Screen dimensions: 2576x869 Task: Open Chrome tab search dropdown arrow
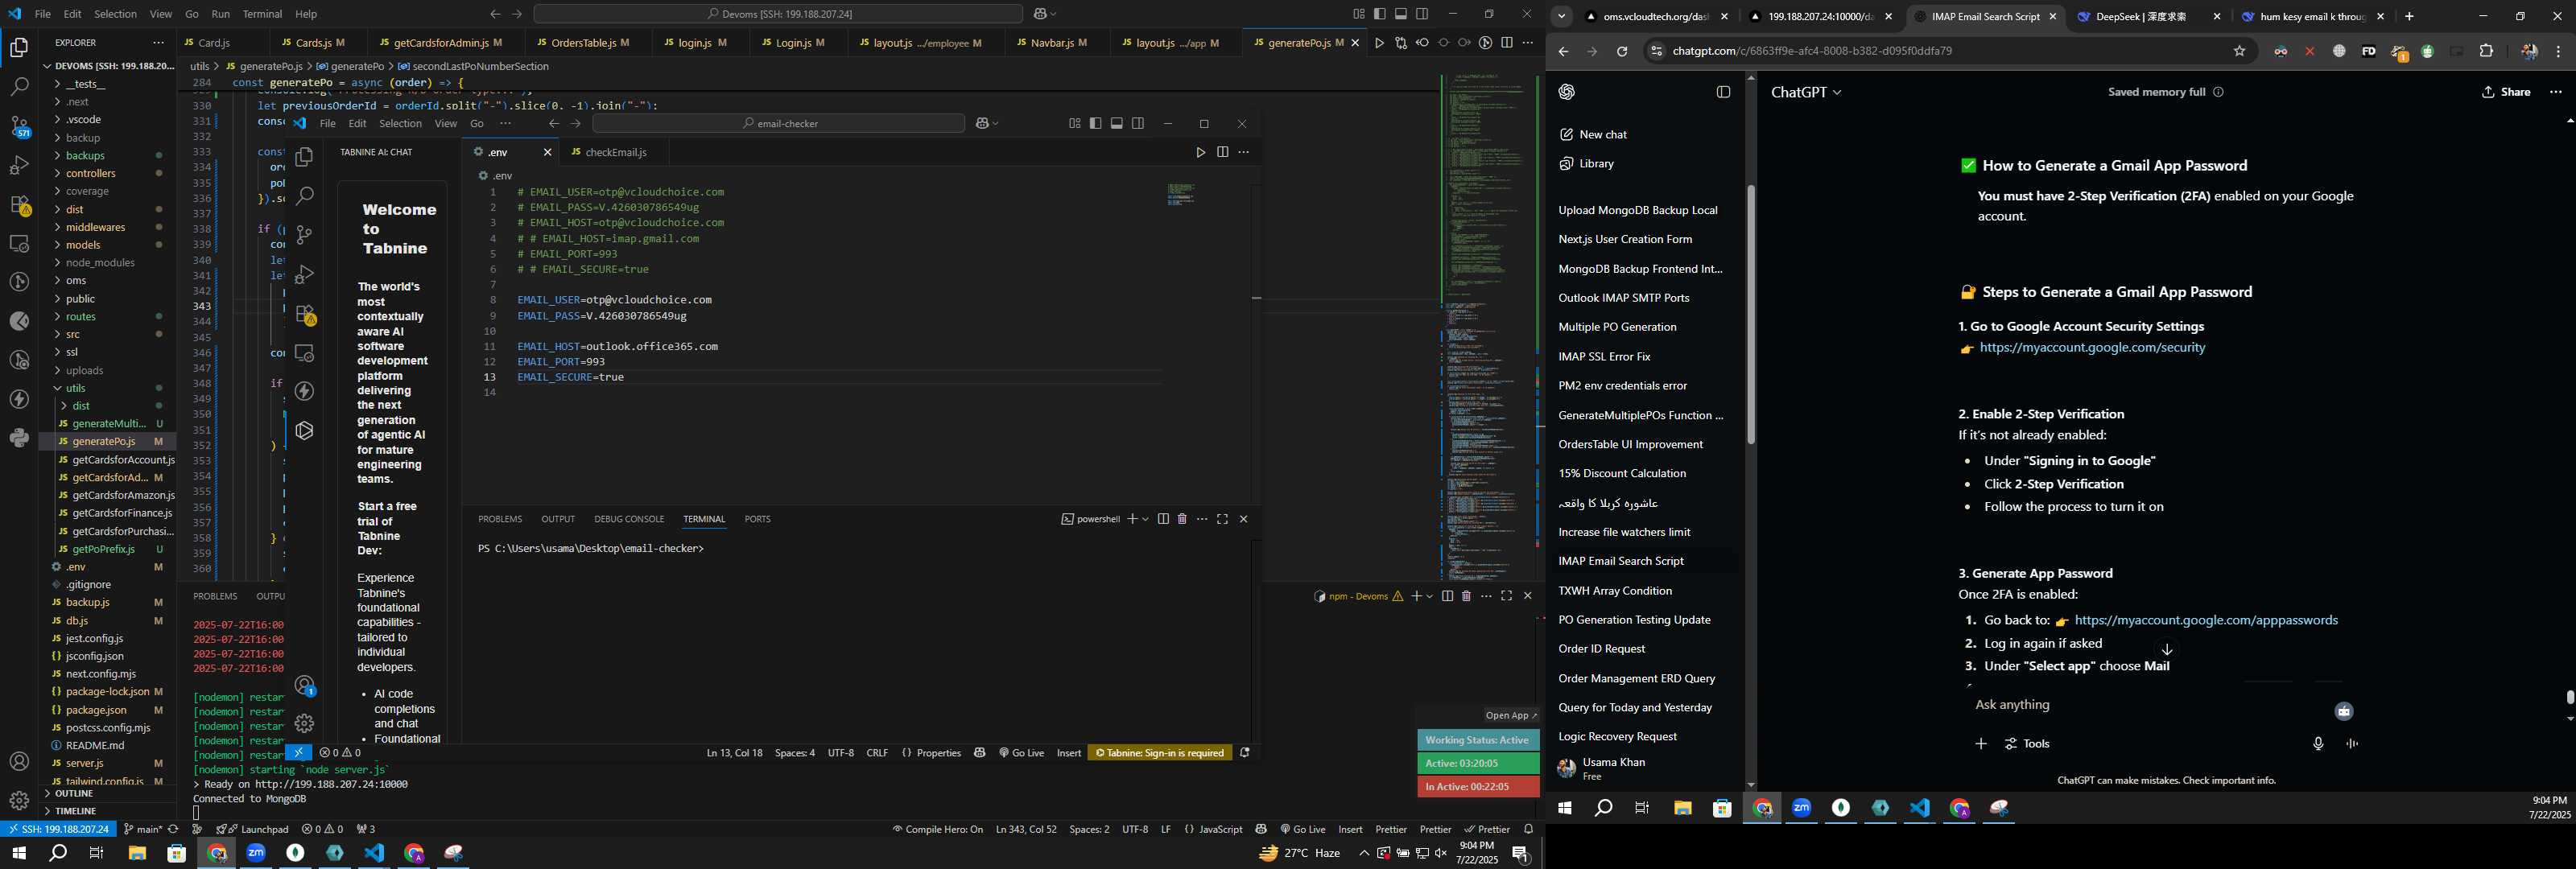(x=1561, y=16)
